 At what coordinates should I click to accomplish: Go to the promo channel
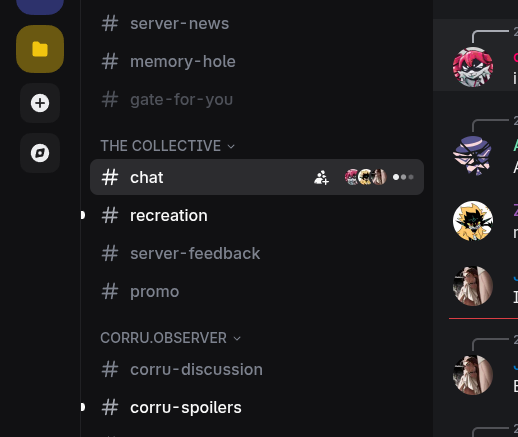click(257, 291)
